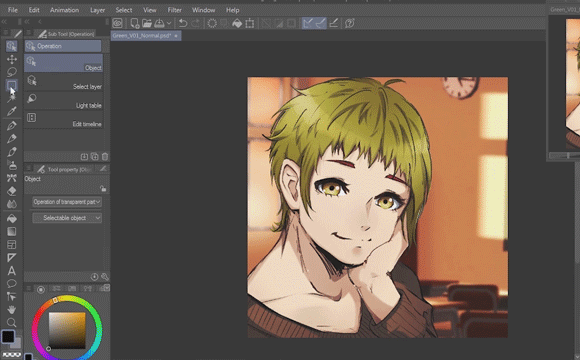Select the Rectangle selection tool
Image resolution: width=580 pixels, height=360 pixels.
coord(11,85)
